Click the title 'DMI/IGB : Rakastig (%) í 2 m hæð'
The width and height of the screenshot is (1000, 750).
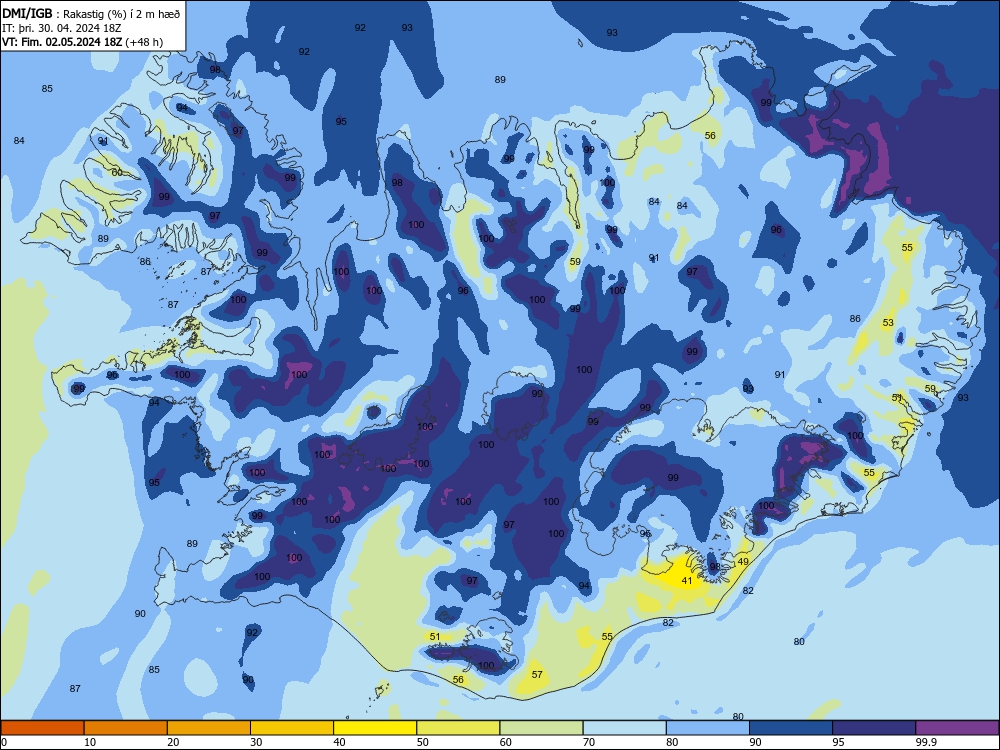click(x=91, y=13)
